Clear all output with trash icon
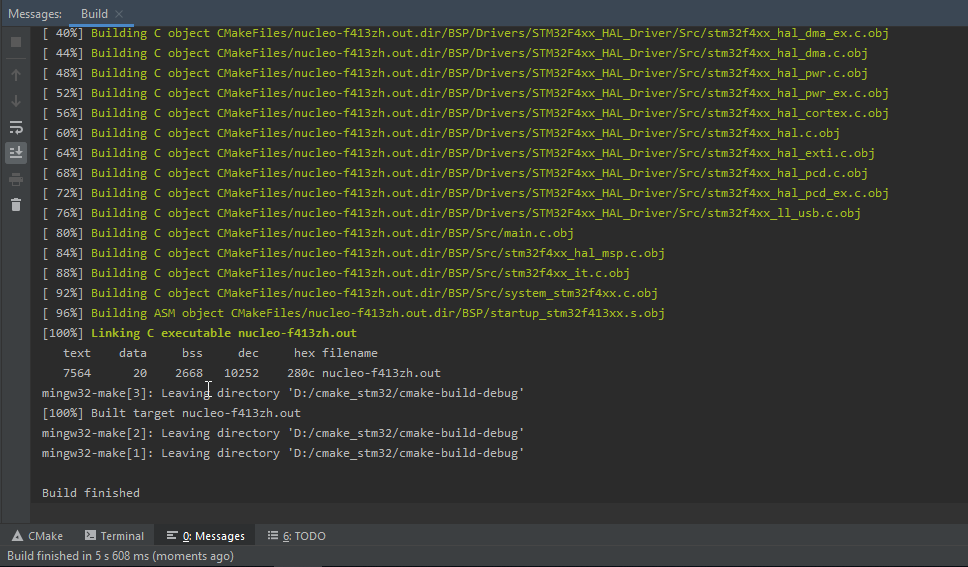Screen dimensions: 968x567 click(x=16, y=204)
